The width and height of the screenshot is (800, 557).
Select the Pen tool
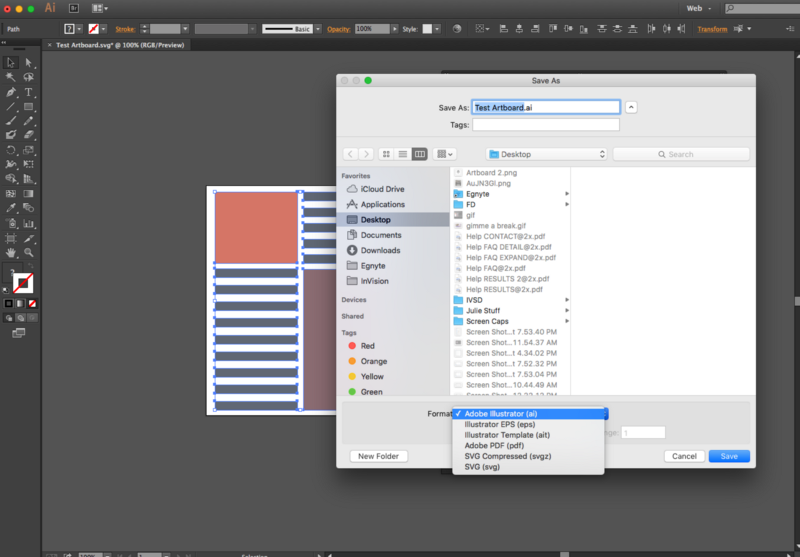[x=10, y=92]
